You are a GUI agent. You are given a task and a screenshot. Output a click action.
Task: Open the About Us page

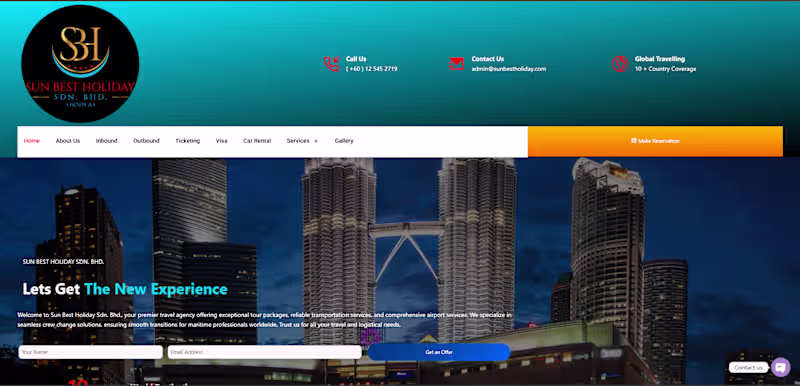(x=68, y=141)
